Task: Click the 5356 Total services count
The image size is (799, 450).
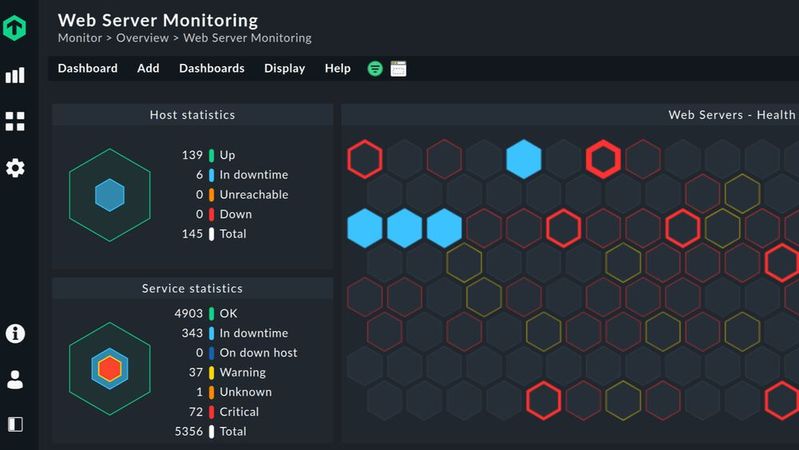Action: [x=189, y=432]
